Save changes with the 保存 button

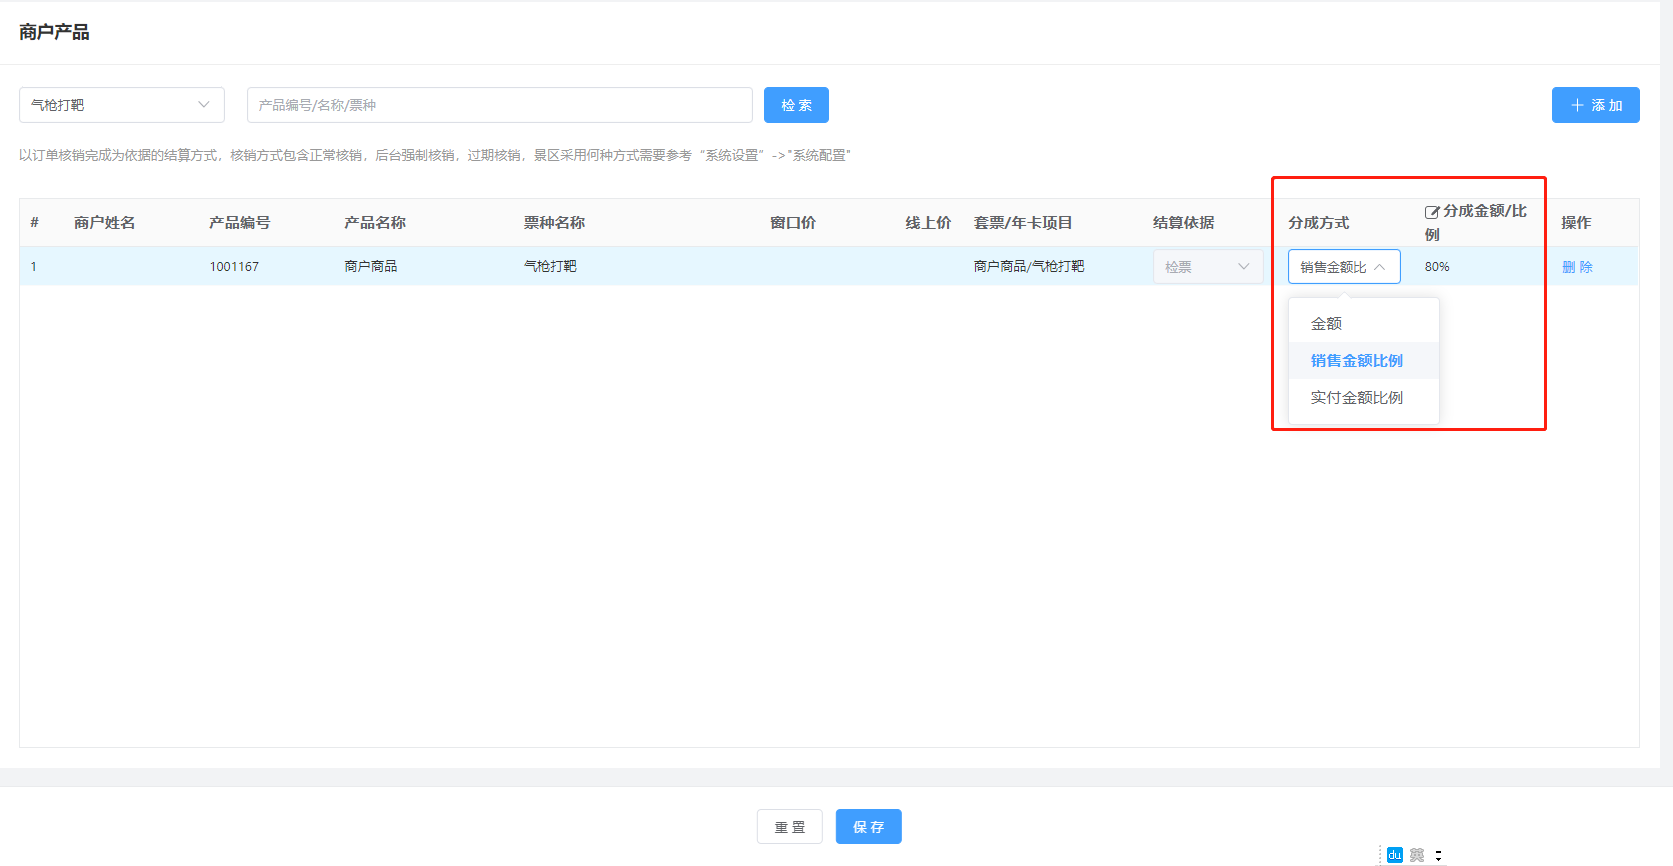868,827
